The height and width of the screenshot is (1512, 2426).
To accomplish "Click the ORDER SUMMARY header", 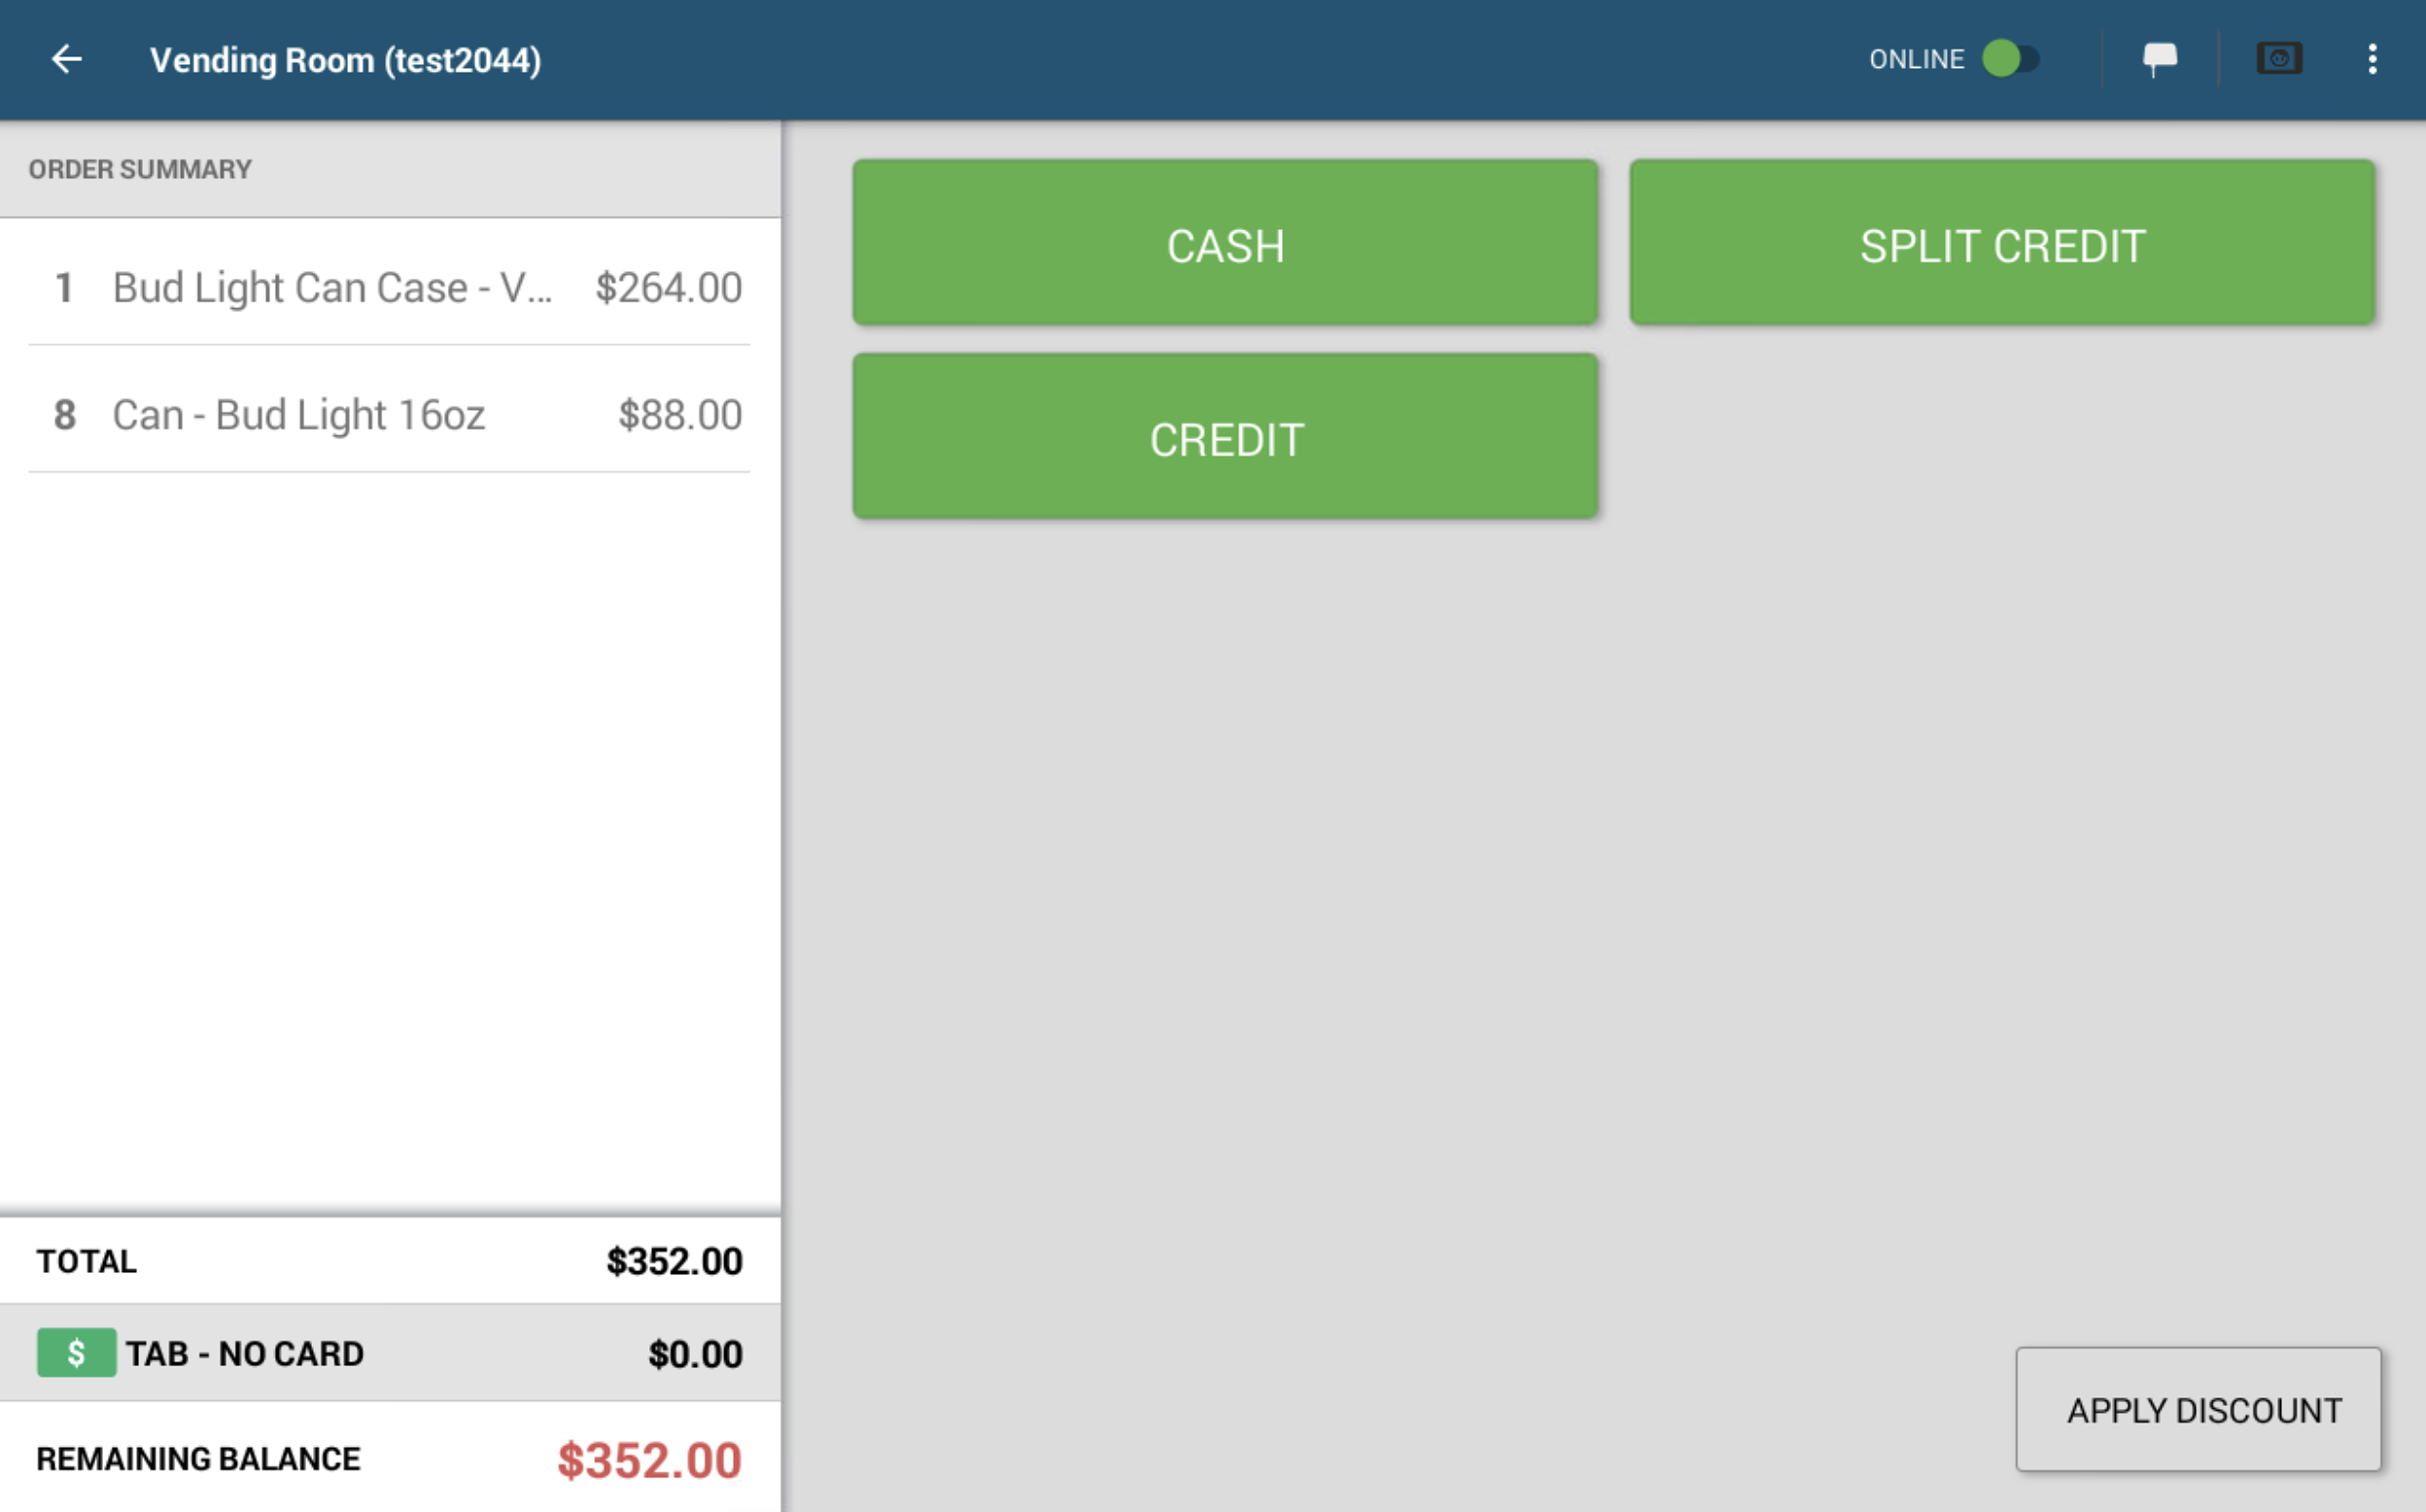I will 140,169.
